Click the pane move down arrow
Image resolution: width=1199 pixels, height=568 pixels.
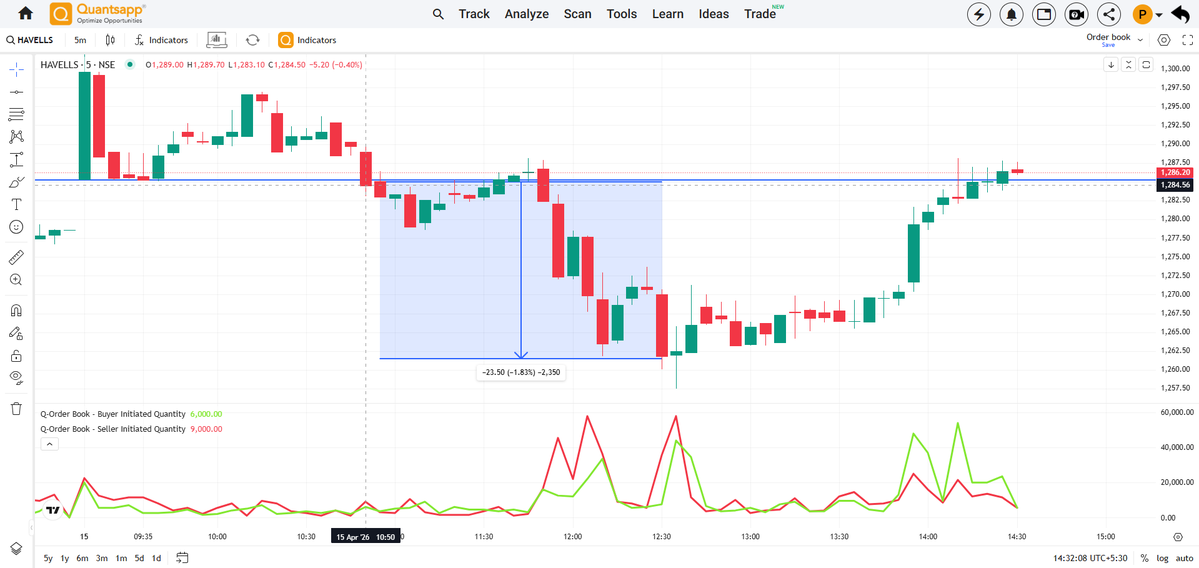point(1111,65)
